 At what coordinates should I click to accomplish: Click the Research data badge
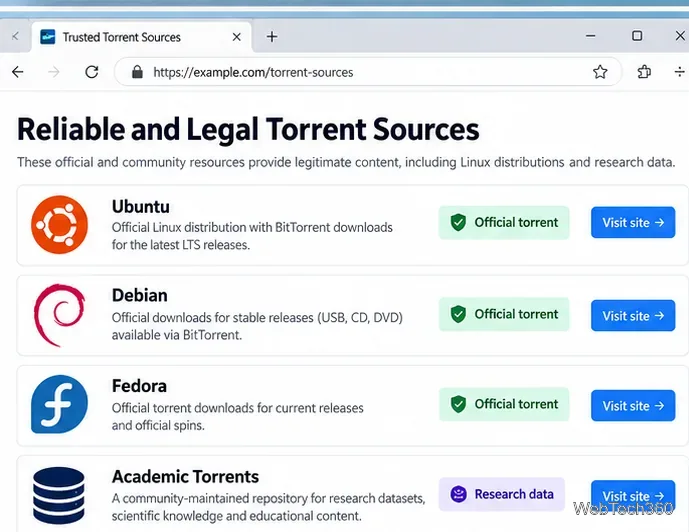(x=502, y=494)
